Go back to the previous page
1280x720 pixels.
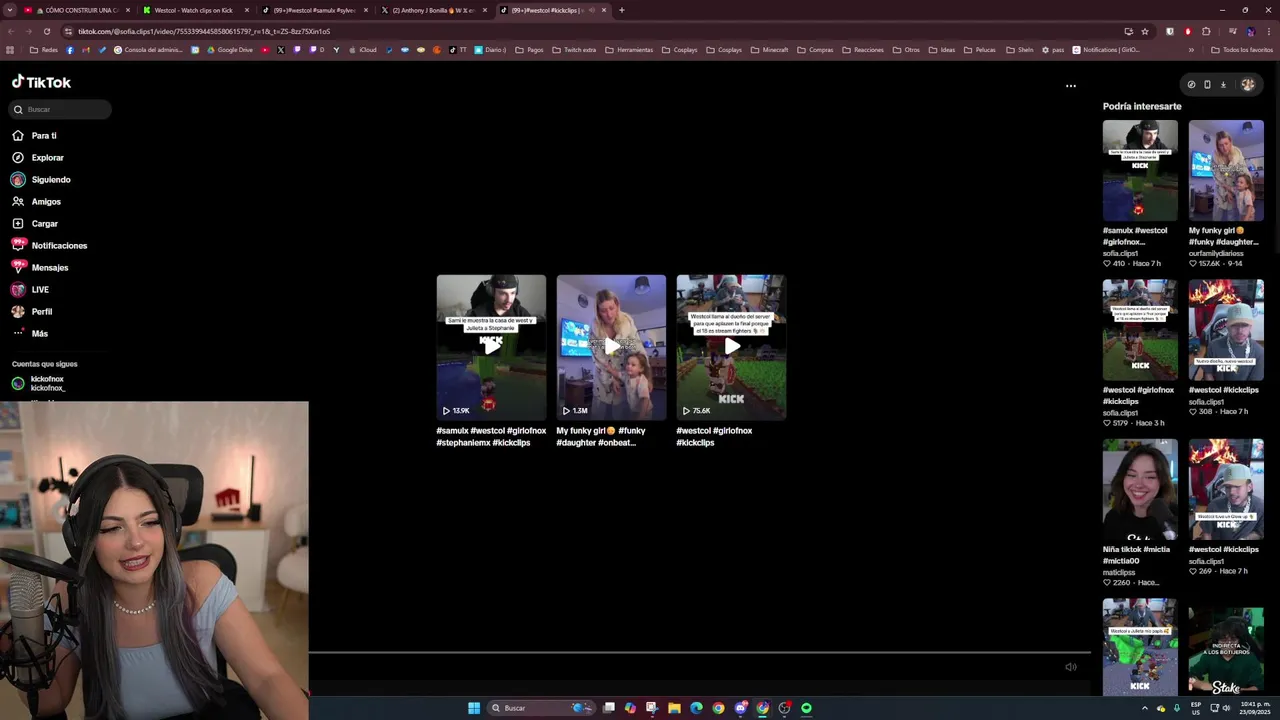(x=10, y=31)
